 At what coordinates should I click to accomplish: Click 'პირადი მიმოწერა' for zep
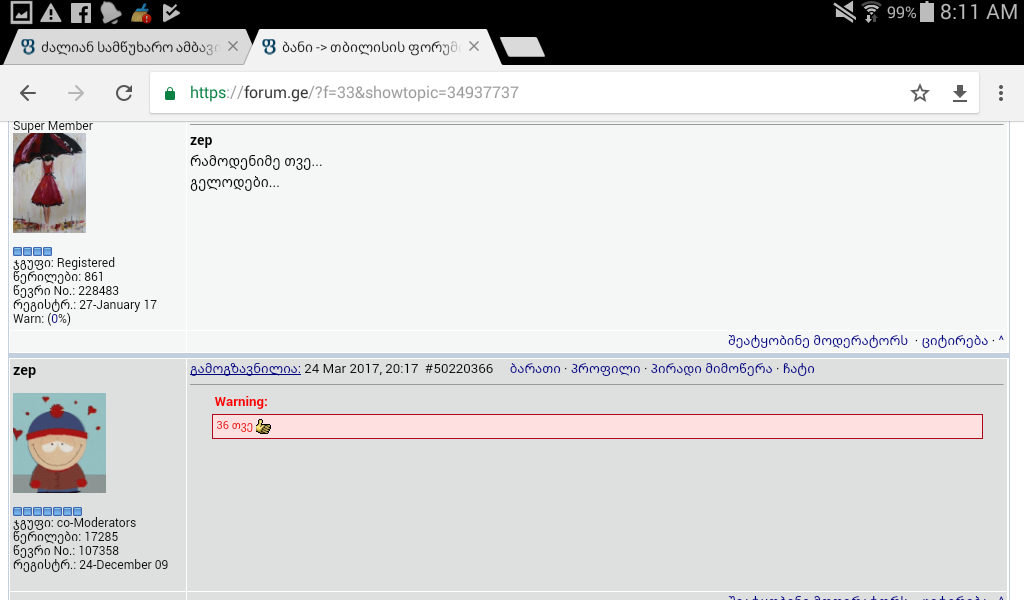point(711,369)
